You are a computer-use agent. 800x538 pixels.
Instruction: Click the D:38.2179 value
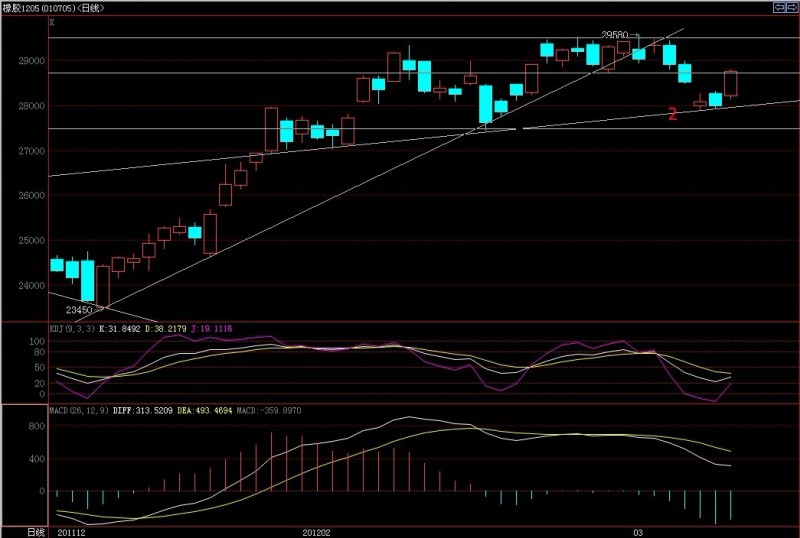[x=166, y=329]
